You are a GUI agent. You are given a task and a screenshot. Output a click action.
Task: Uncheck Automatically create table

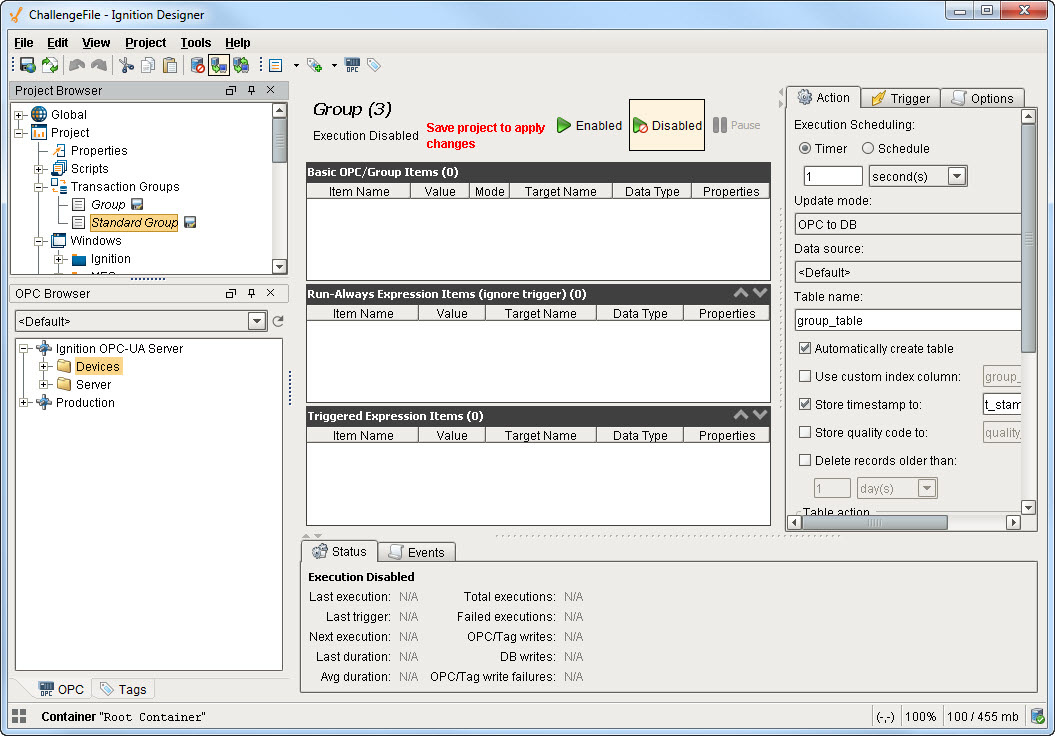(805, 349)
